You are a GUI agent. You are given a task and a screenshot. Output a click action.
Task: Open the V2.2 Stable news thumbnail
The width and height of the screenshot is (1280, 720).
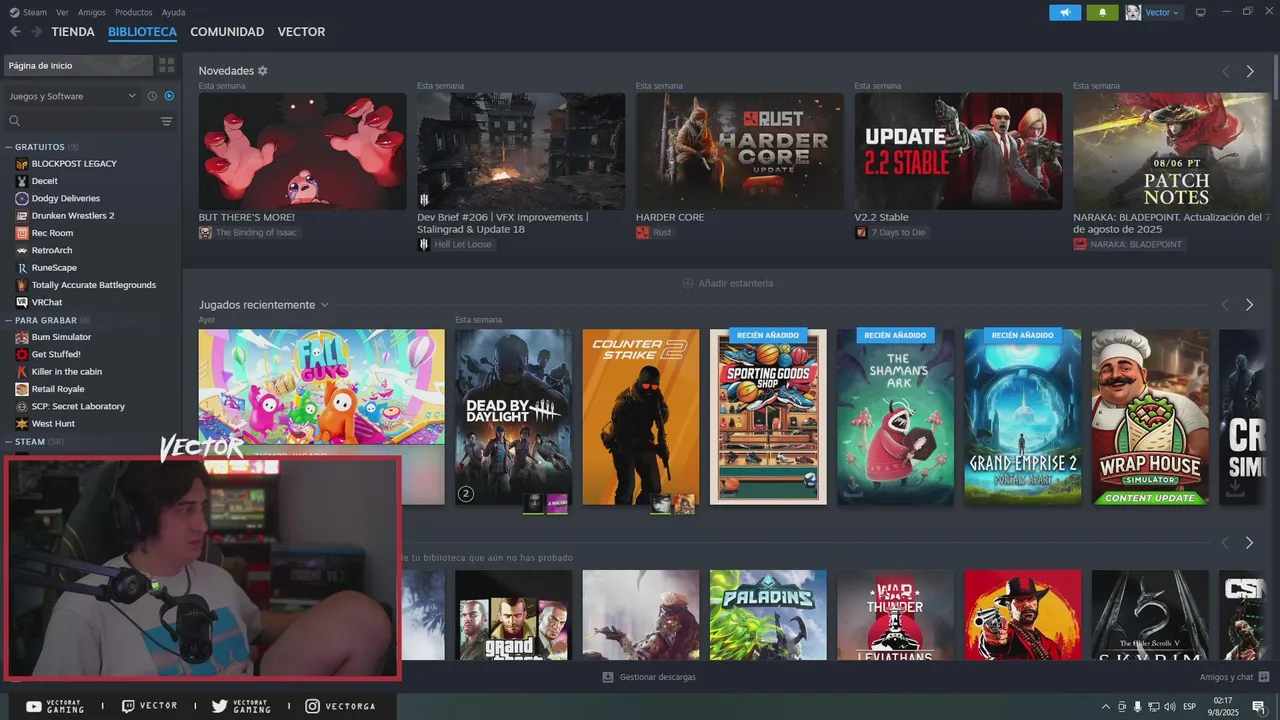(x=958, y=151)
